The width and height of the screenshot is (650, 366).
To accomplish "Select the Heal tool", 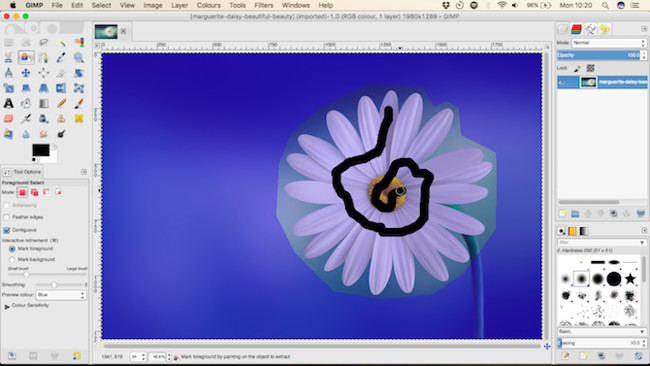I will point(79,119).
